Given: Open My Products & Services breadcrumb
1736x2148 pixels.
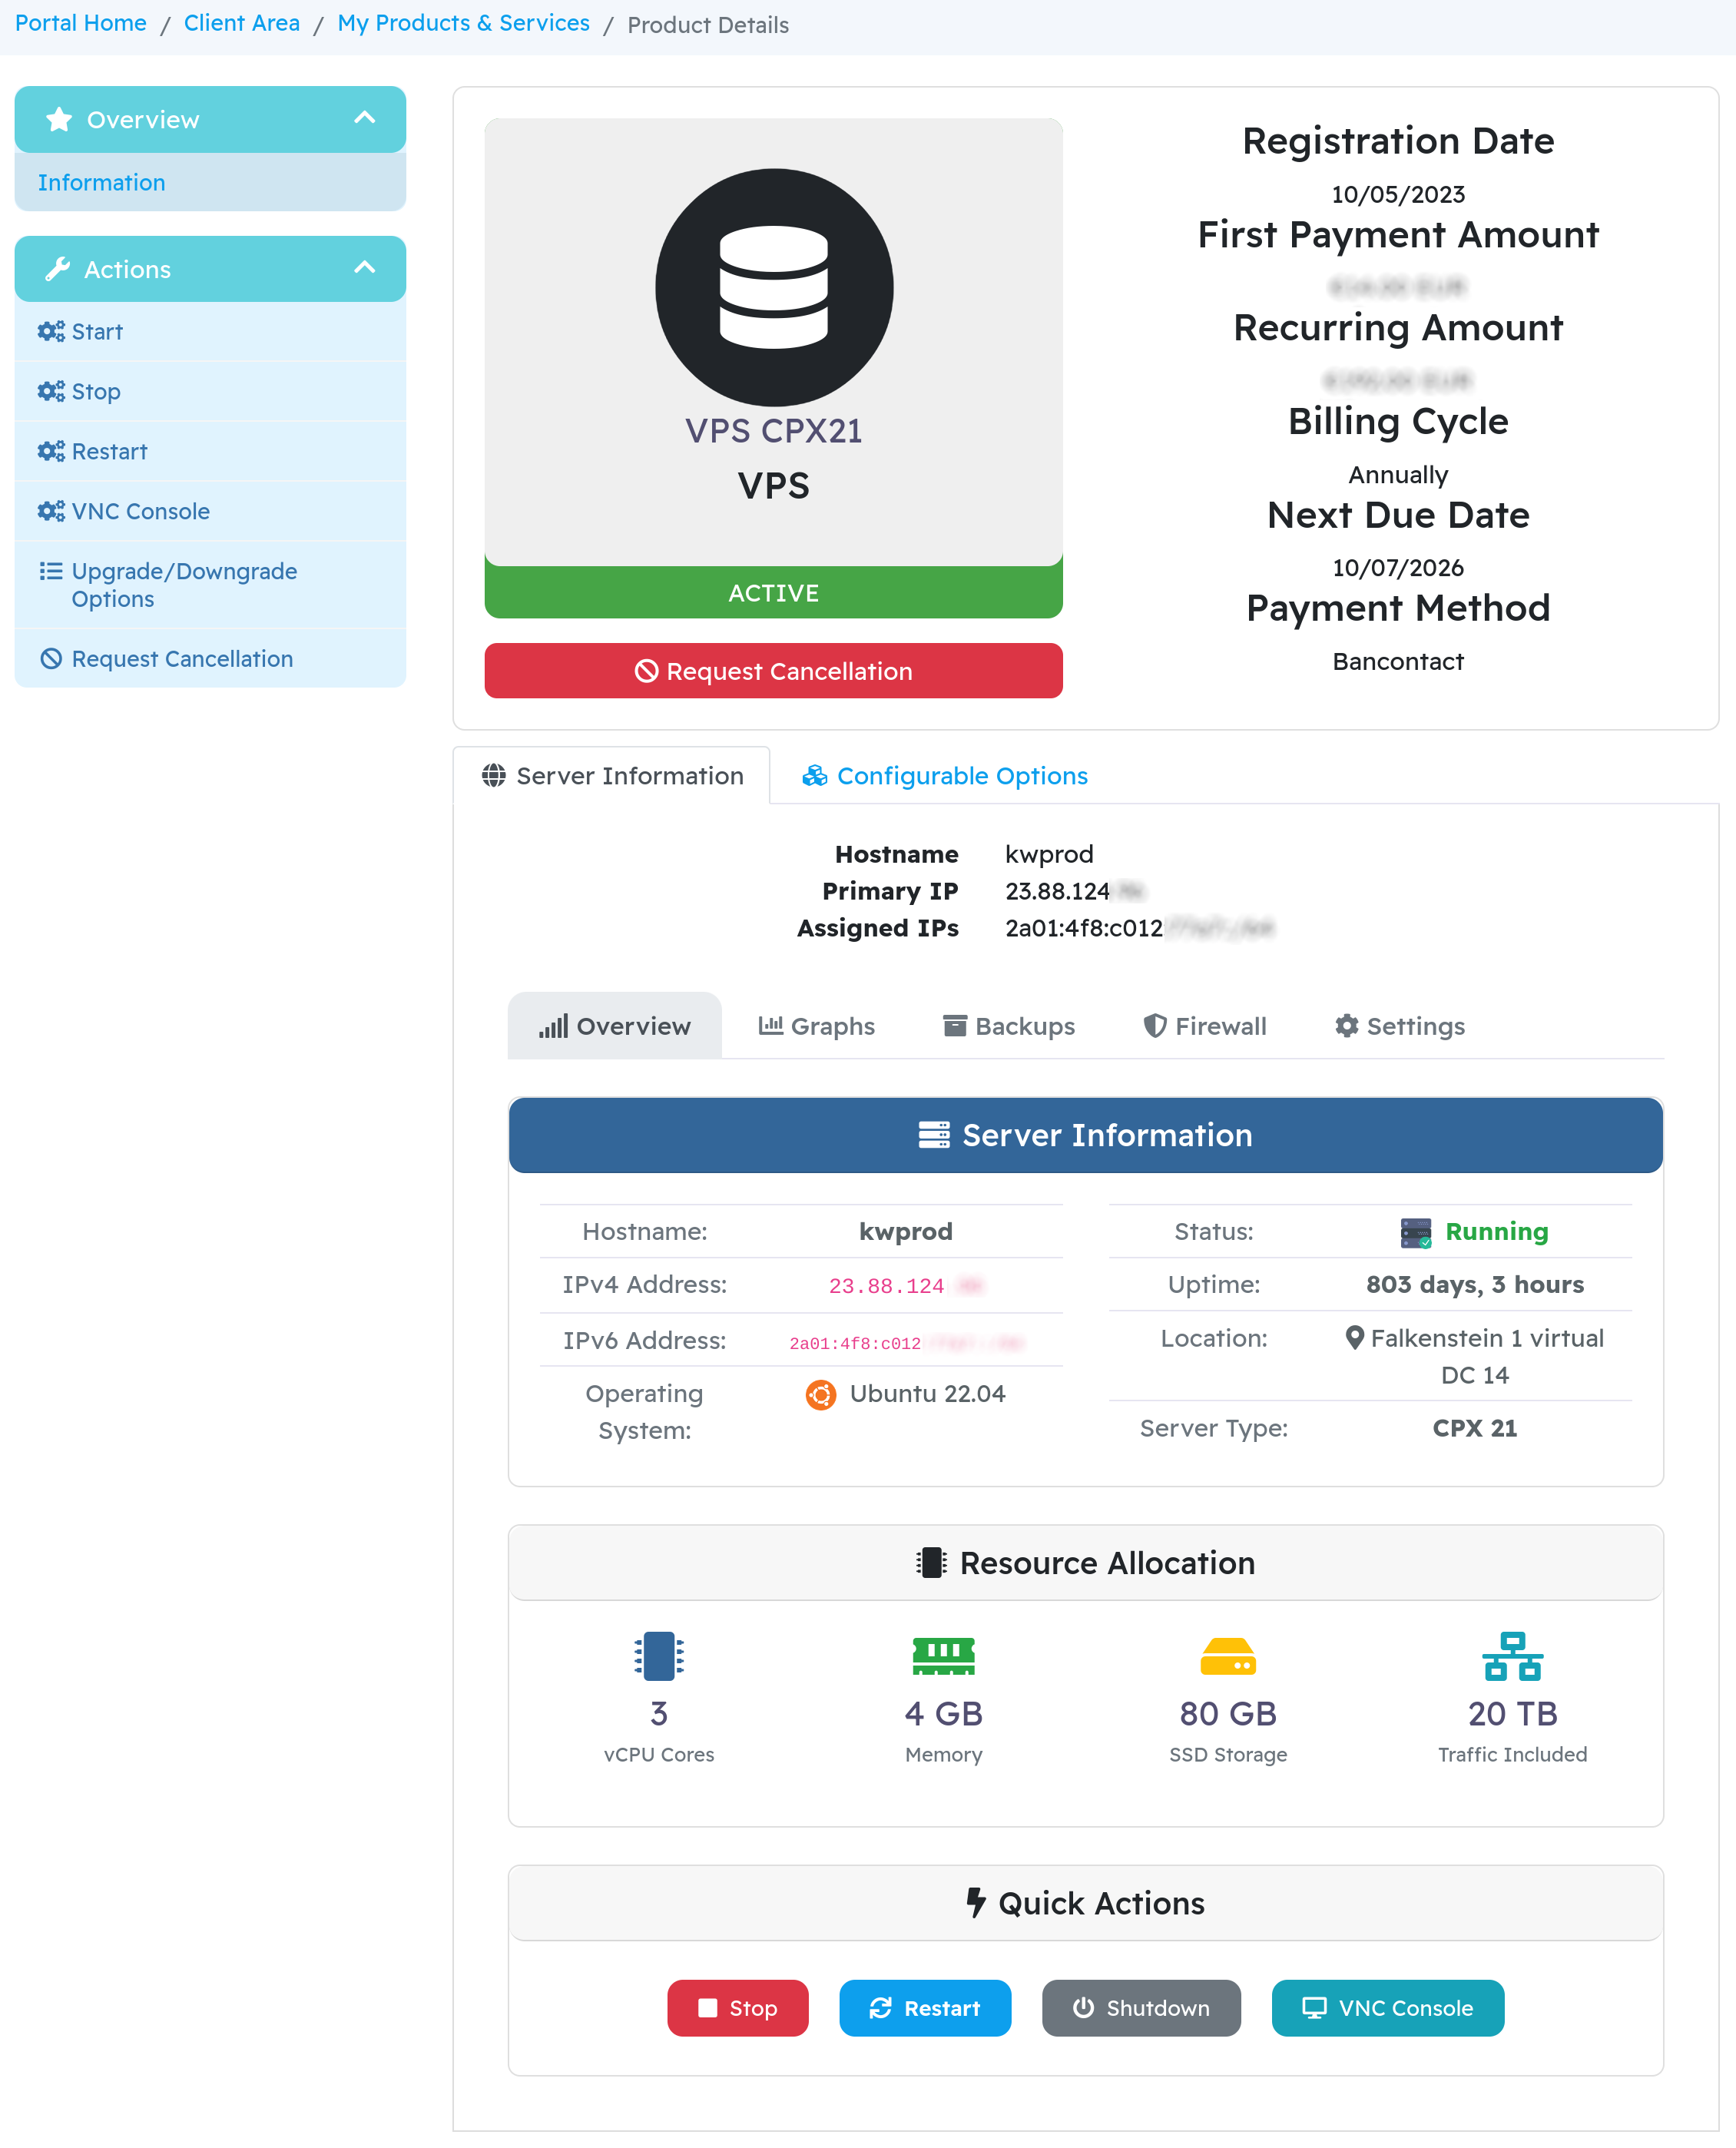Looking at the screenshot, I should point(464,24).
